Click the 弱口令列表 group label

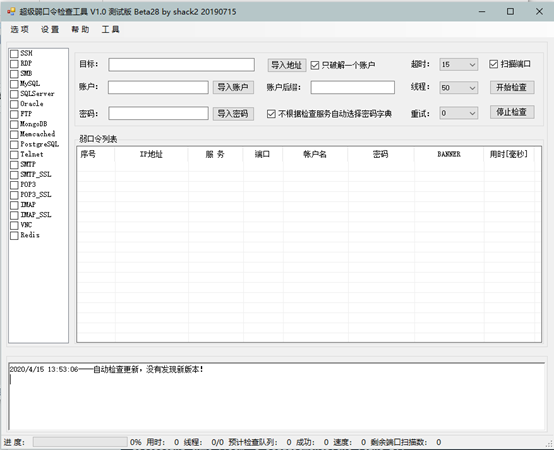coord(98,139)
